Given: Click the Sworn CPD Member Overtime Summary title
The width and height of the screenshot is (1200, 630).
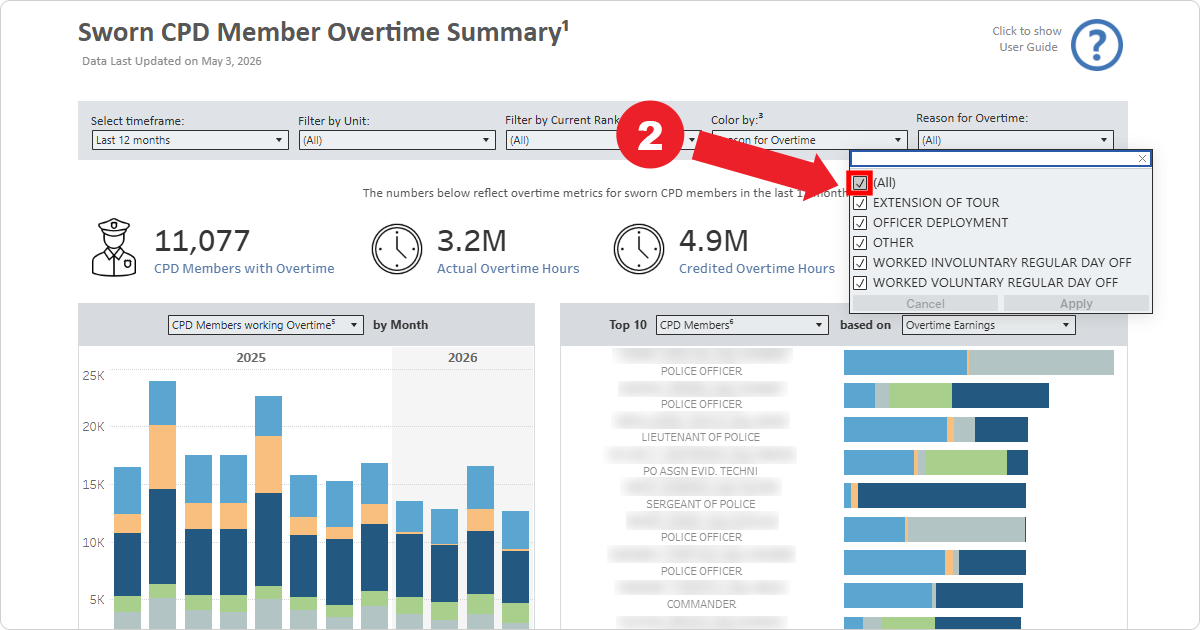Looking at the screenshot, I should coord(324,32).
